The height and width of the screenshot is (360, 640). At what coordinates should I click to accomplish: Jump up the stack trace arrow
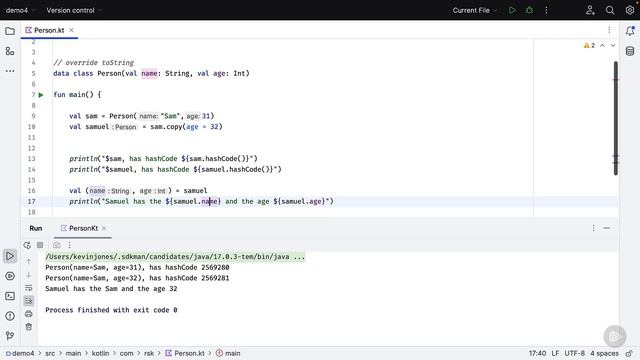tap(29, 261)
